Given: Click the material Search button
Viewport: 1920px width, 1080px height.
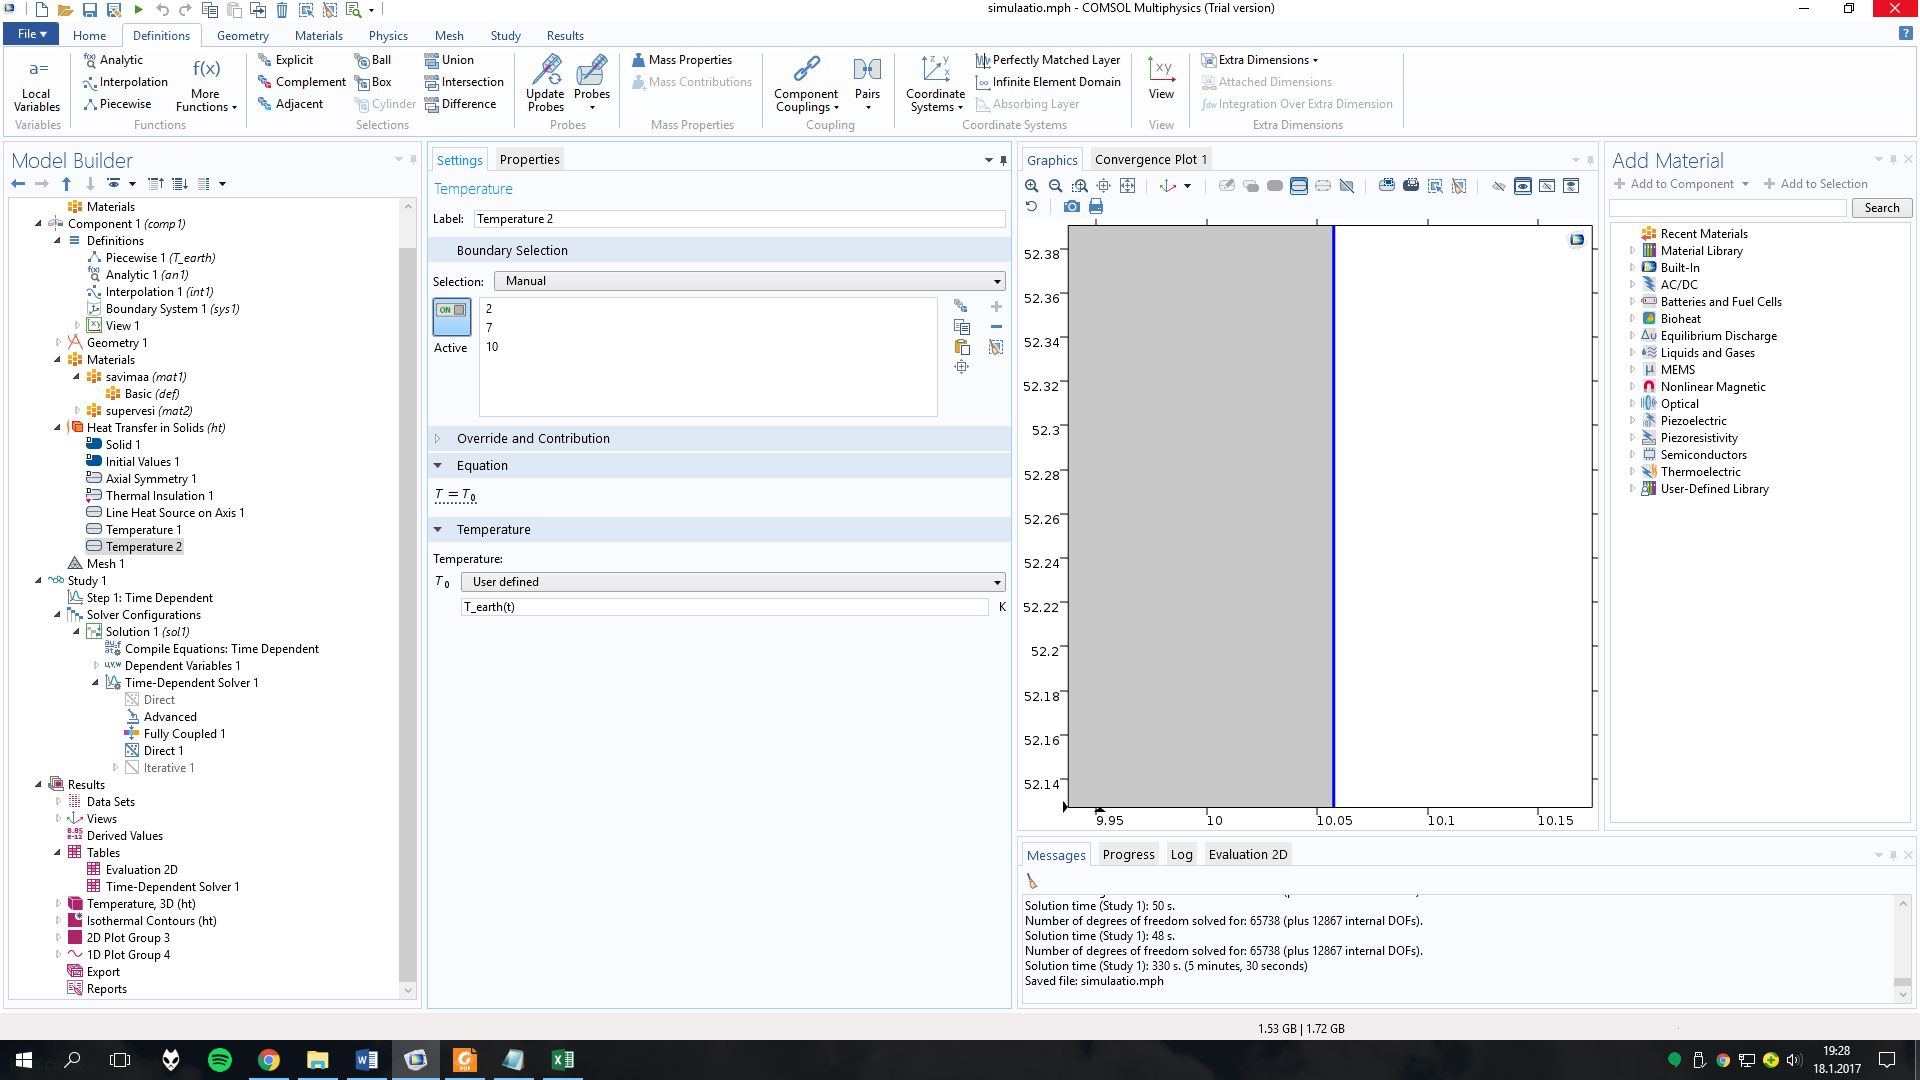Looking at the screenshot, I should pyautogui.click(x=1881, y=208).
